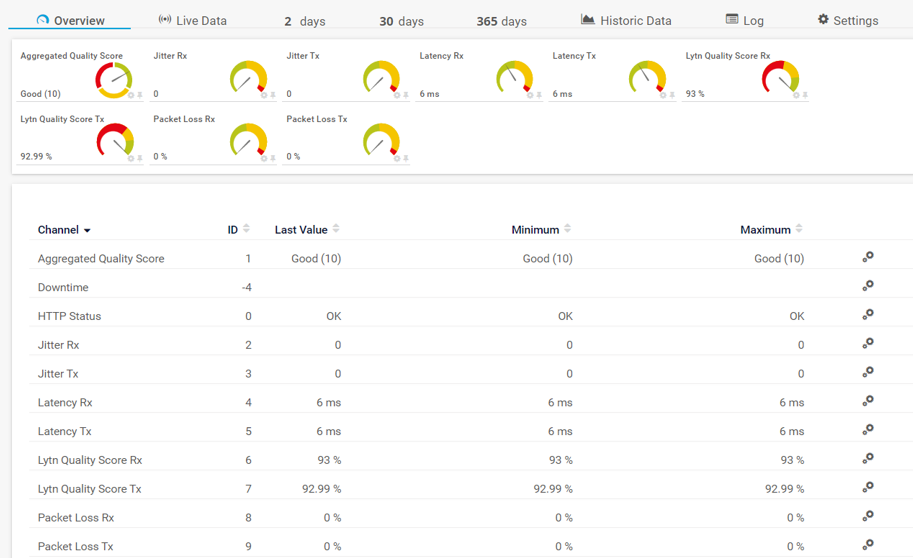
Task: Click the settings icon in HTTP Status row
Action: coord(868,315)
